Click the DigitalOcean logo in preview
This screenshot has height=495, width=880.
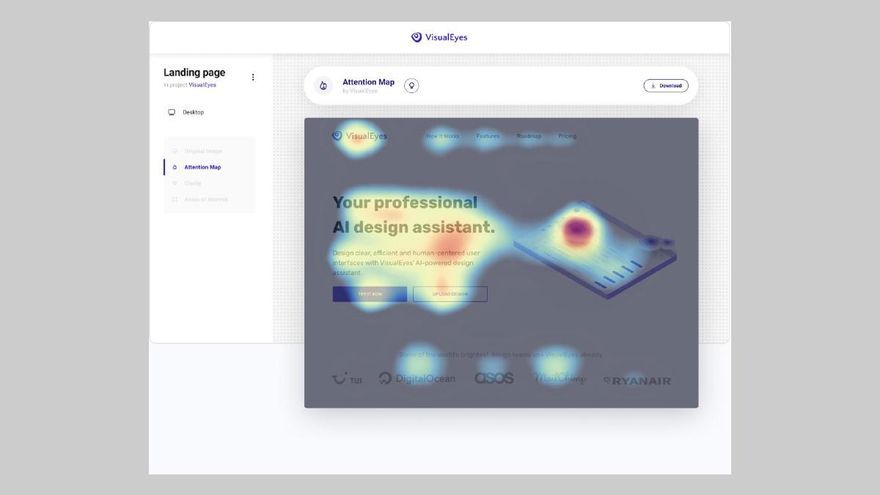[x=417, y=379]
